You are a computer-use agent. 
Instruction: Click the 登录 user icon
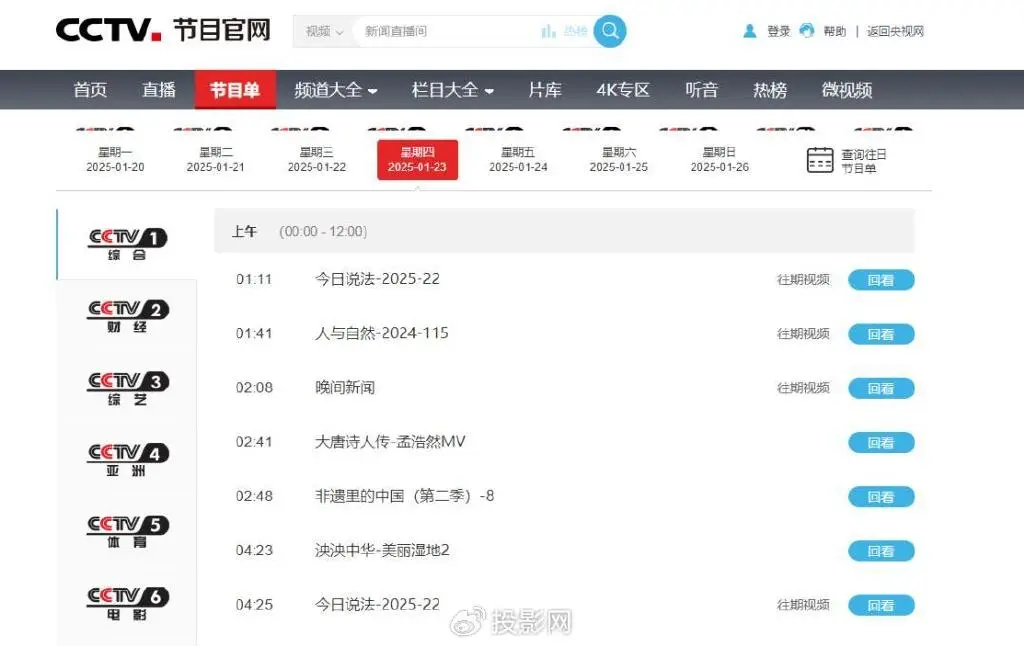tap(750, 31)
